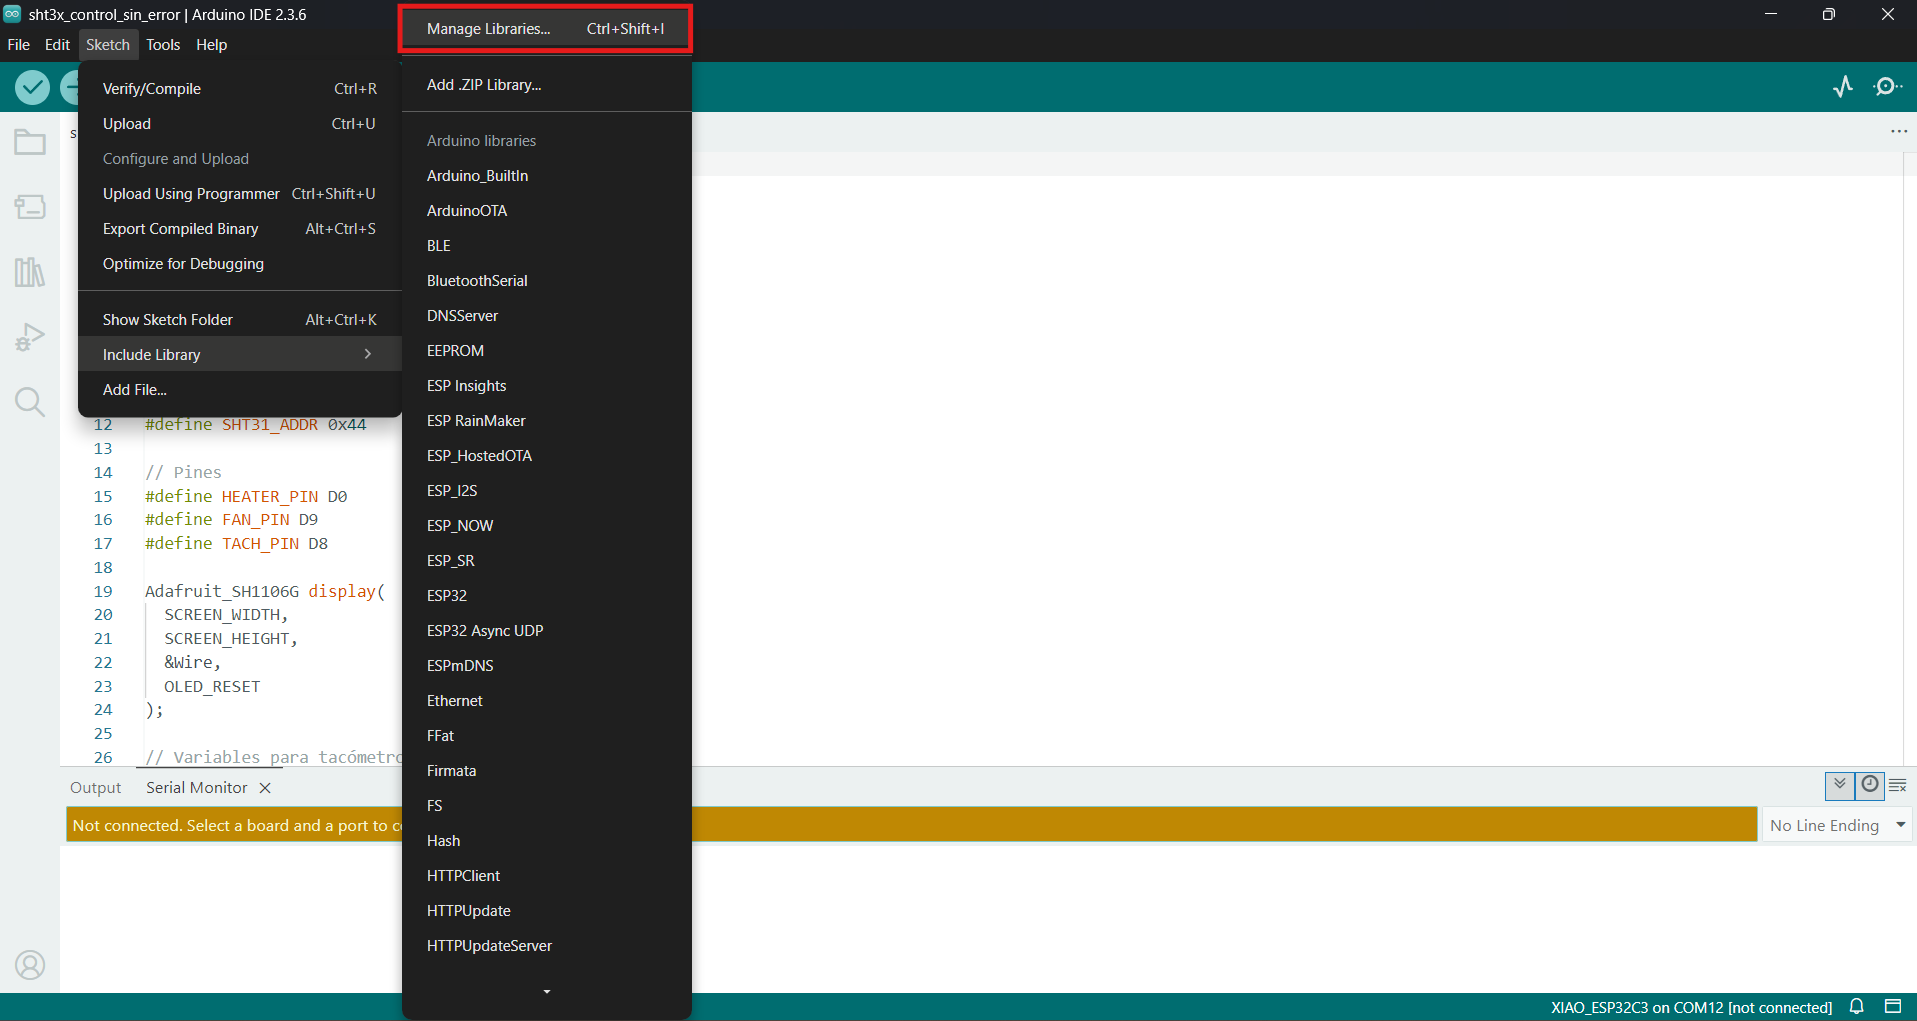Clear the Serial Monitor output
This screenshot has width=1917, height=1021.
click(1898, 786)
